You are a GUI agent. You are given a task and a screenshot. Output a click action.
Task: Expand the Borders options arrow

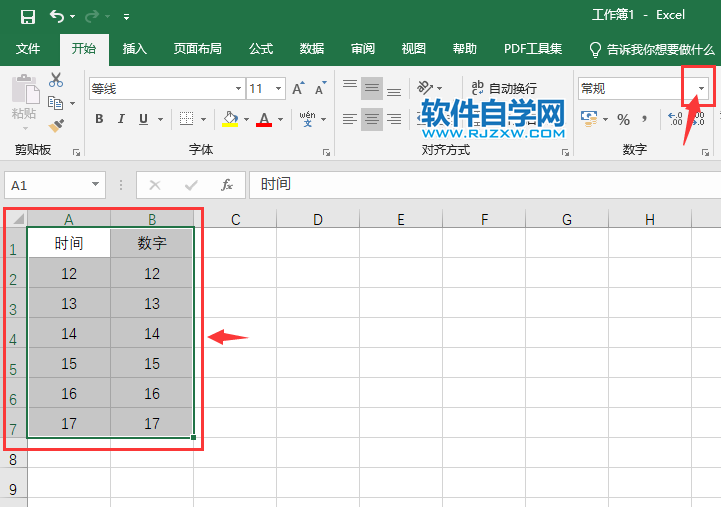click(203, 120)
